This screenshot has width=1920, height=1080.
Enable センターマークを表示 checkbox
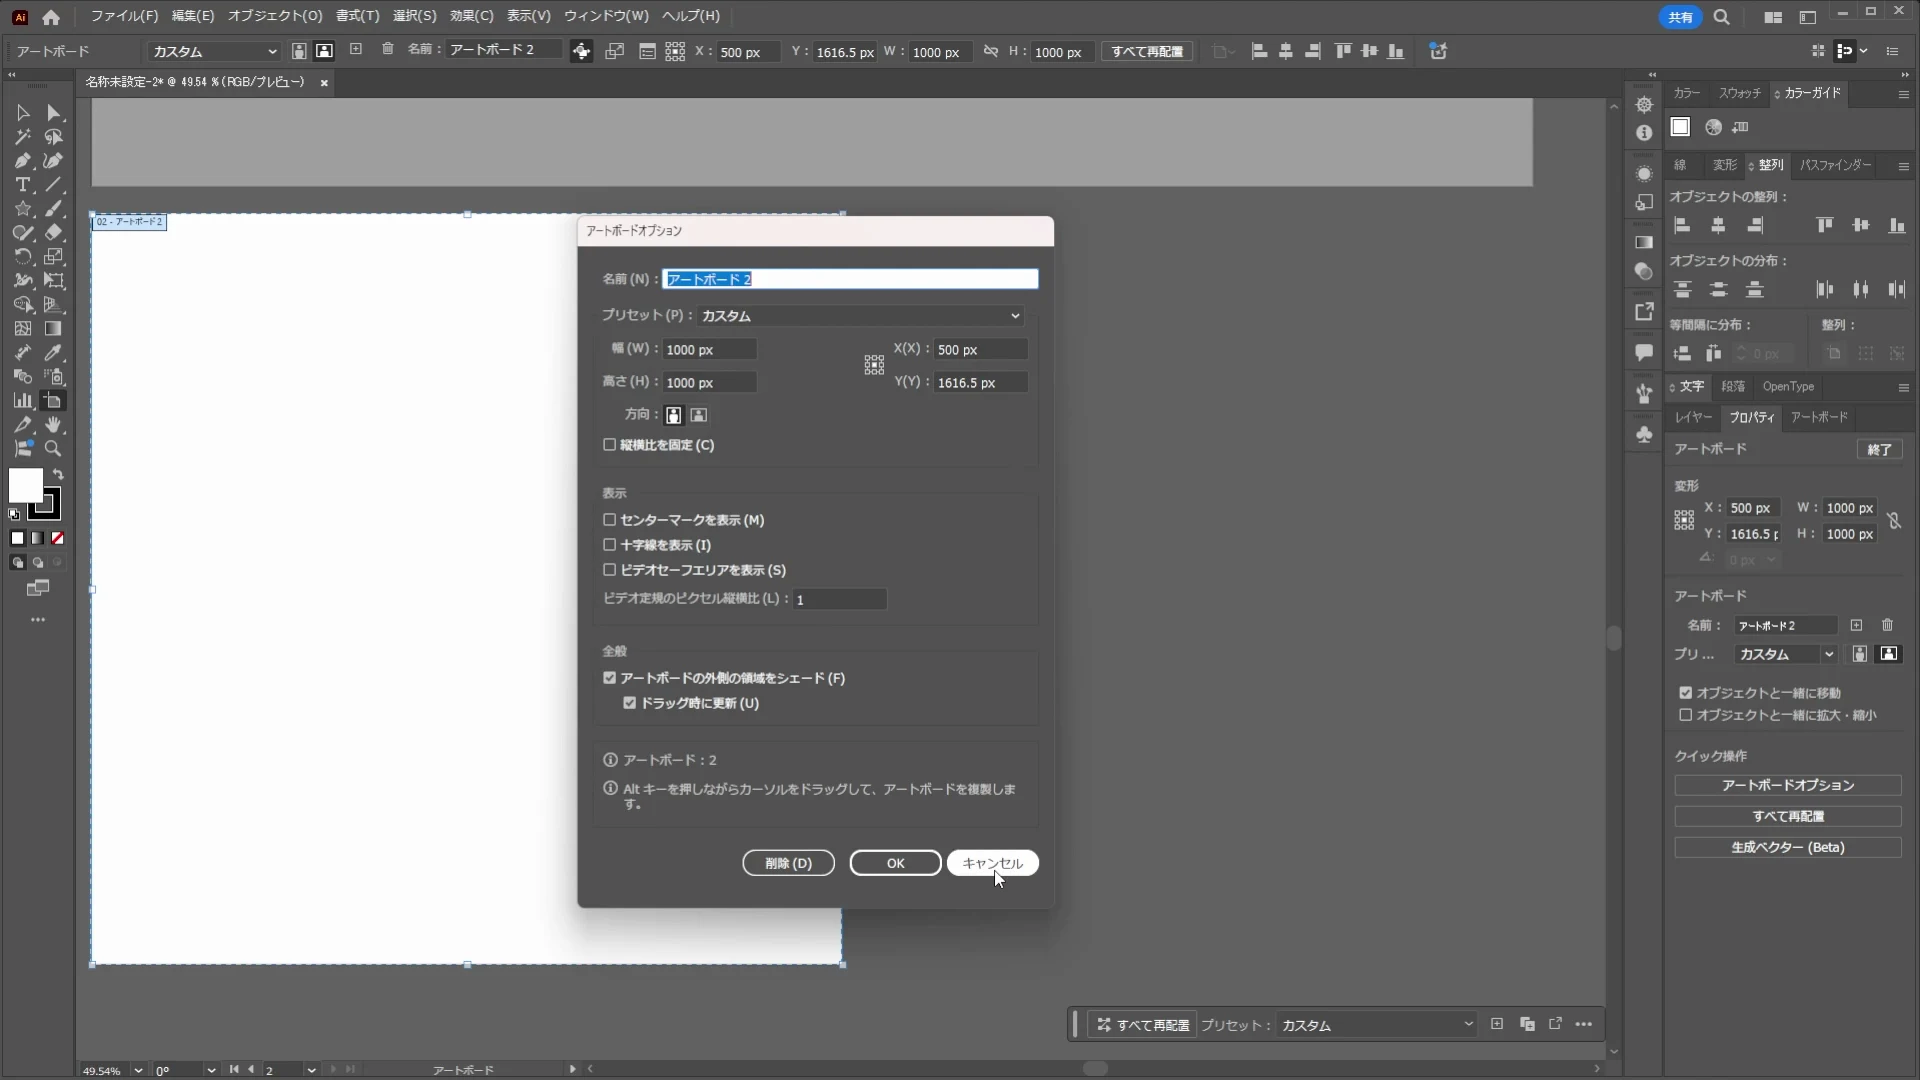pyautogui.click(x=609, y=520)
